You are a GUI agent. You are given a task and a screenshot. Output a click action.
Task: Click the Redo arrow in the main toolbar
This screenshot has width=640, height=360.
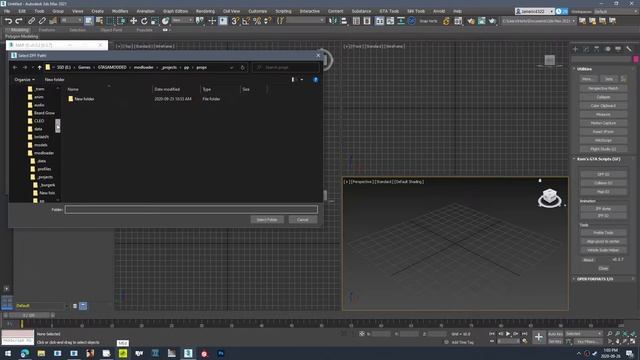pos(19,21)
